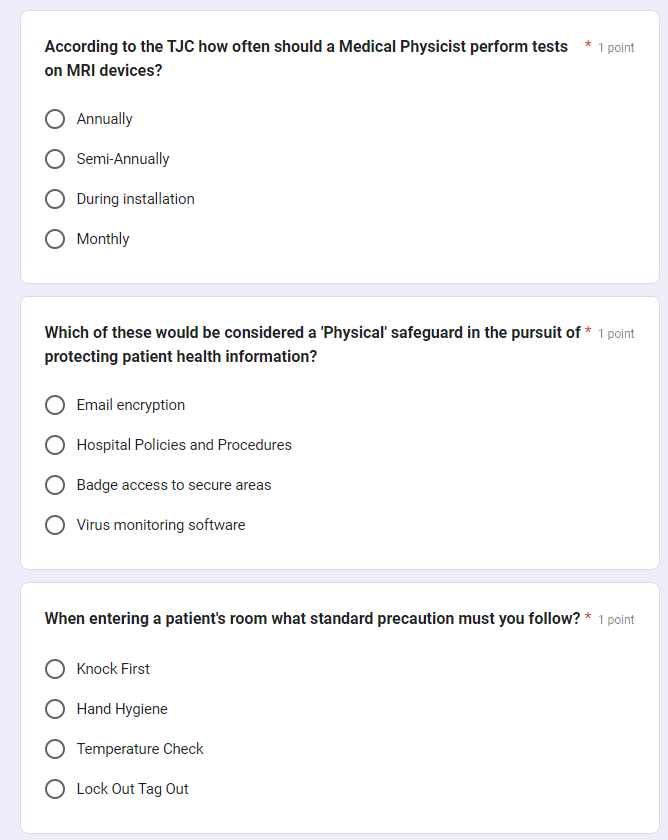Choose Hand Hygiene as the answer
Screen dimensions: 668x840
coord(56,709)
